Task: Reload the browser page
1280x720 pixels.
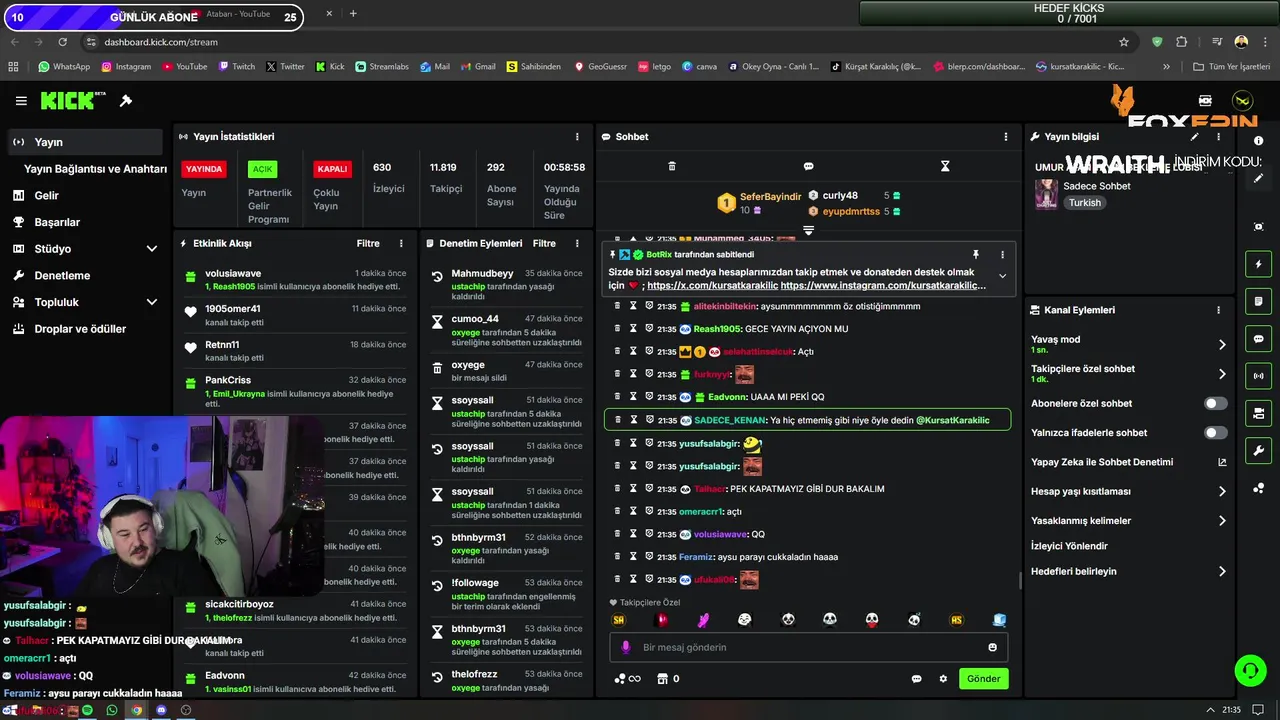Action: pos(63,42)
